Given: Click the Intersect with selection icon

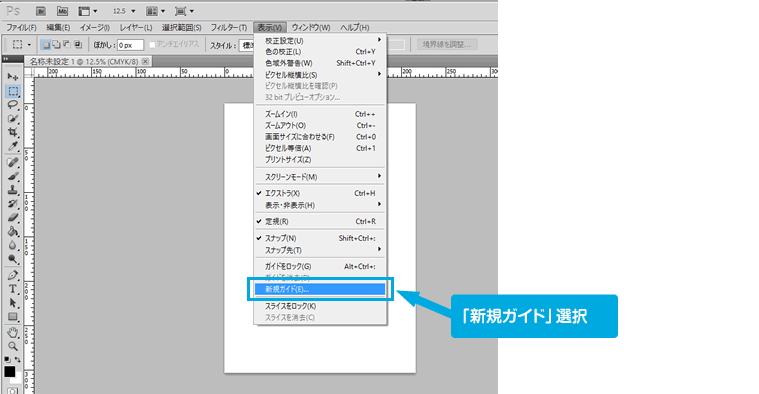Looking at the screenshot, I should coord(77,45).
